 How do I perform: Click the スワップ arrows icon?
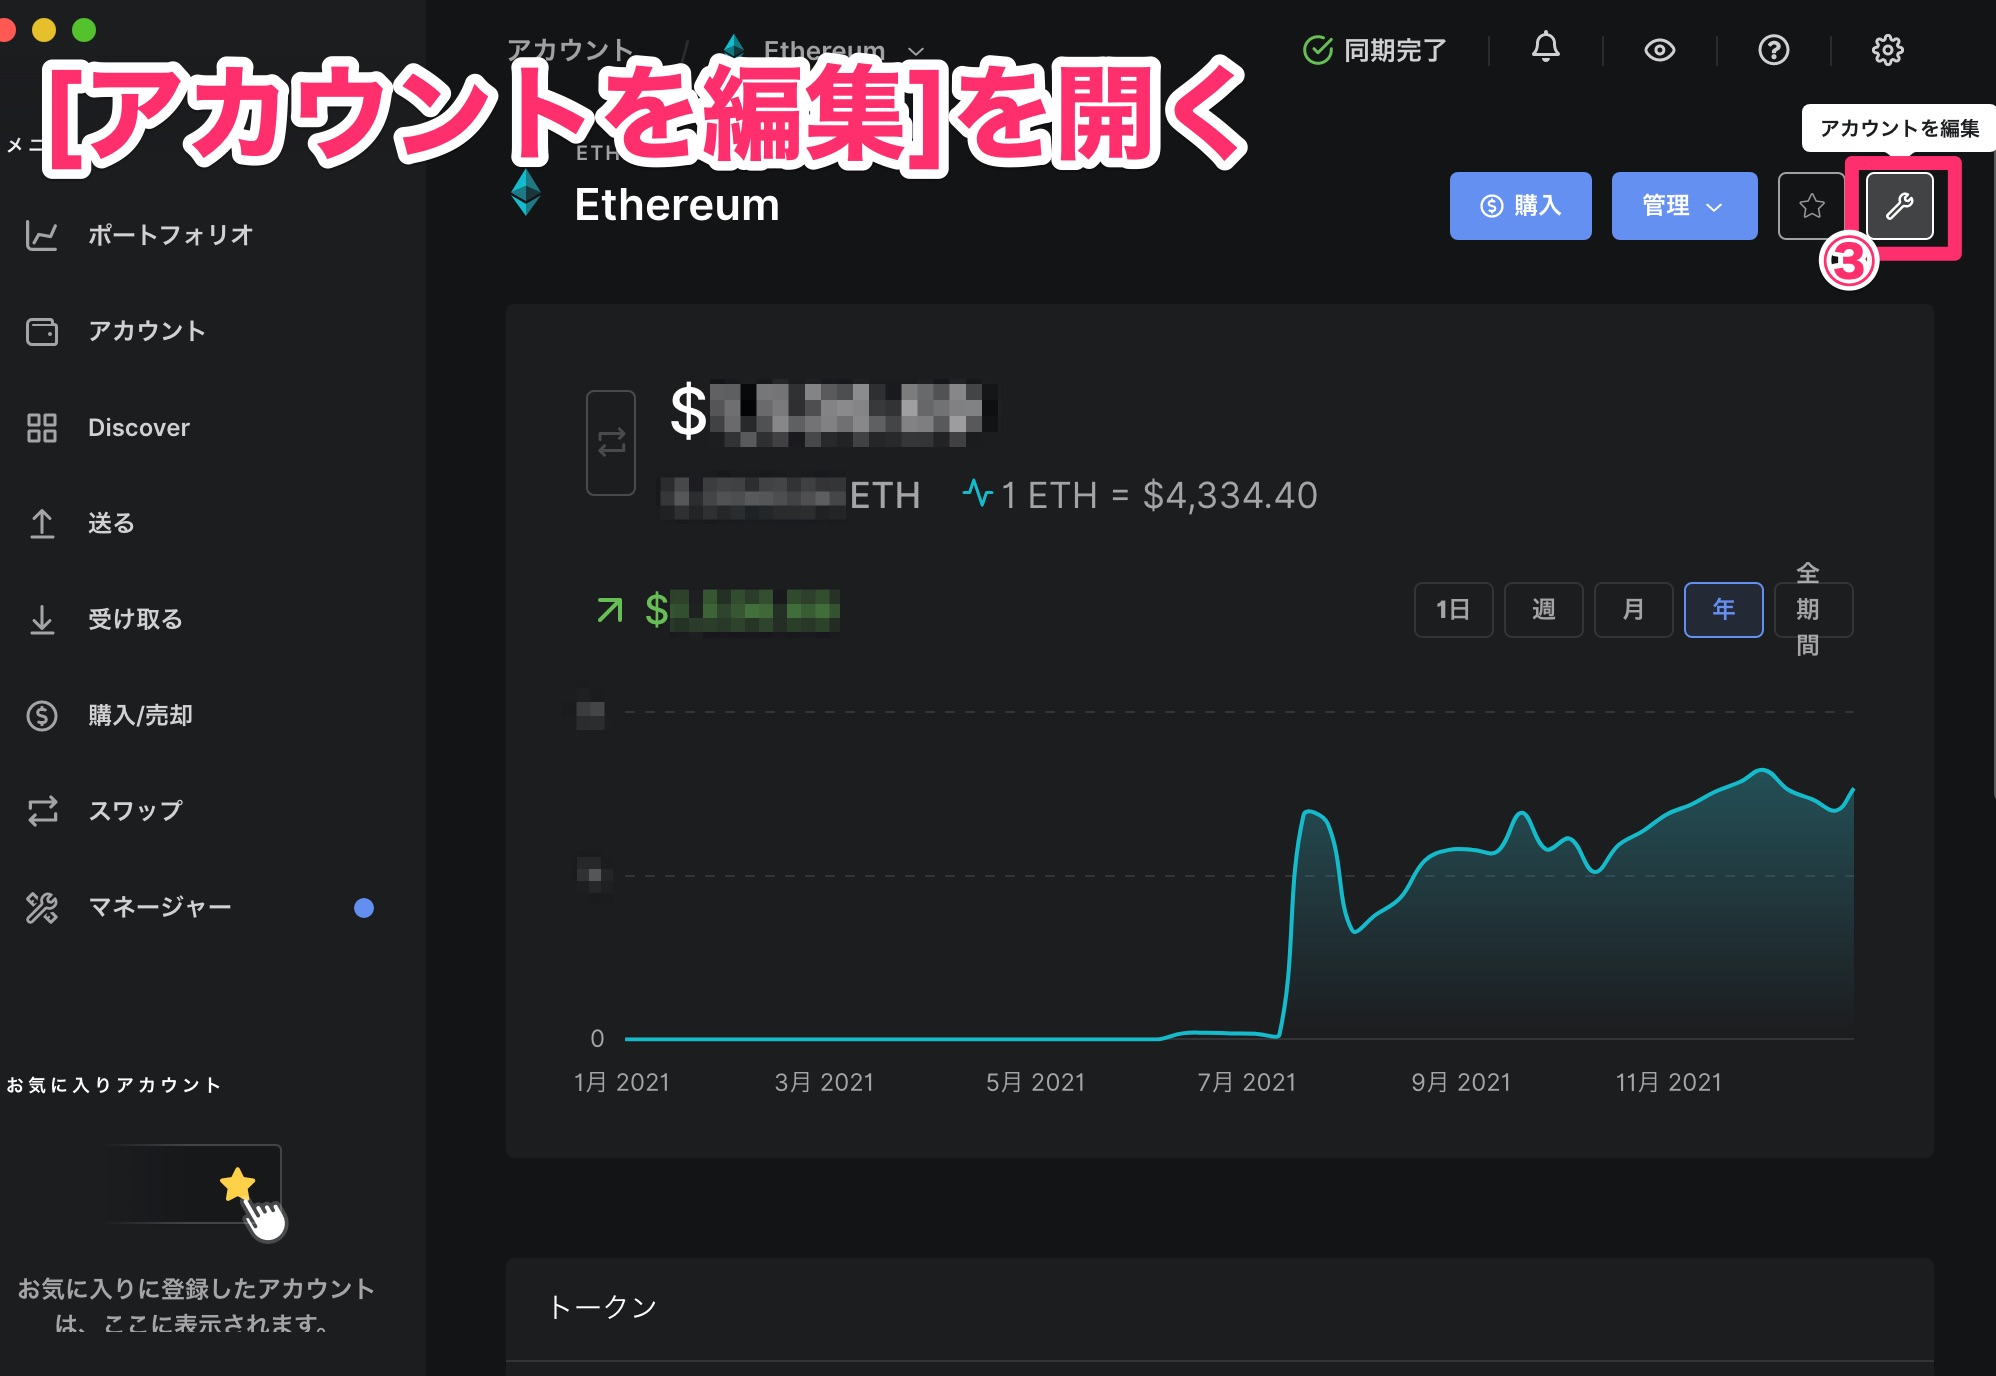[41, 811]
